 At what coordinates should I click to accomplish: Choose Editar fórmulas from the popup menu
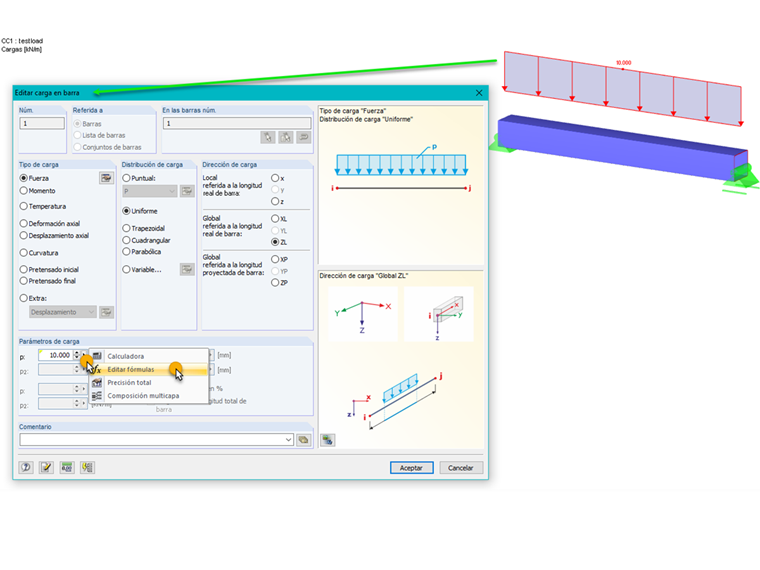(149, 369)
